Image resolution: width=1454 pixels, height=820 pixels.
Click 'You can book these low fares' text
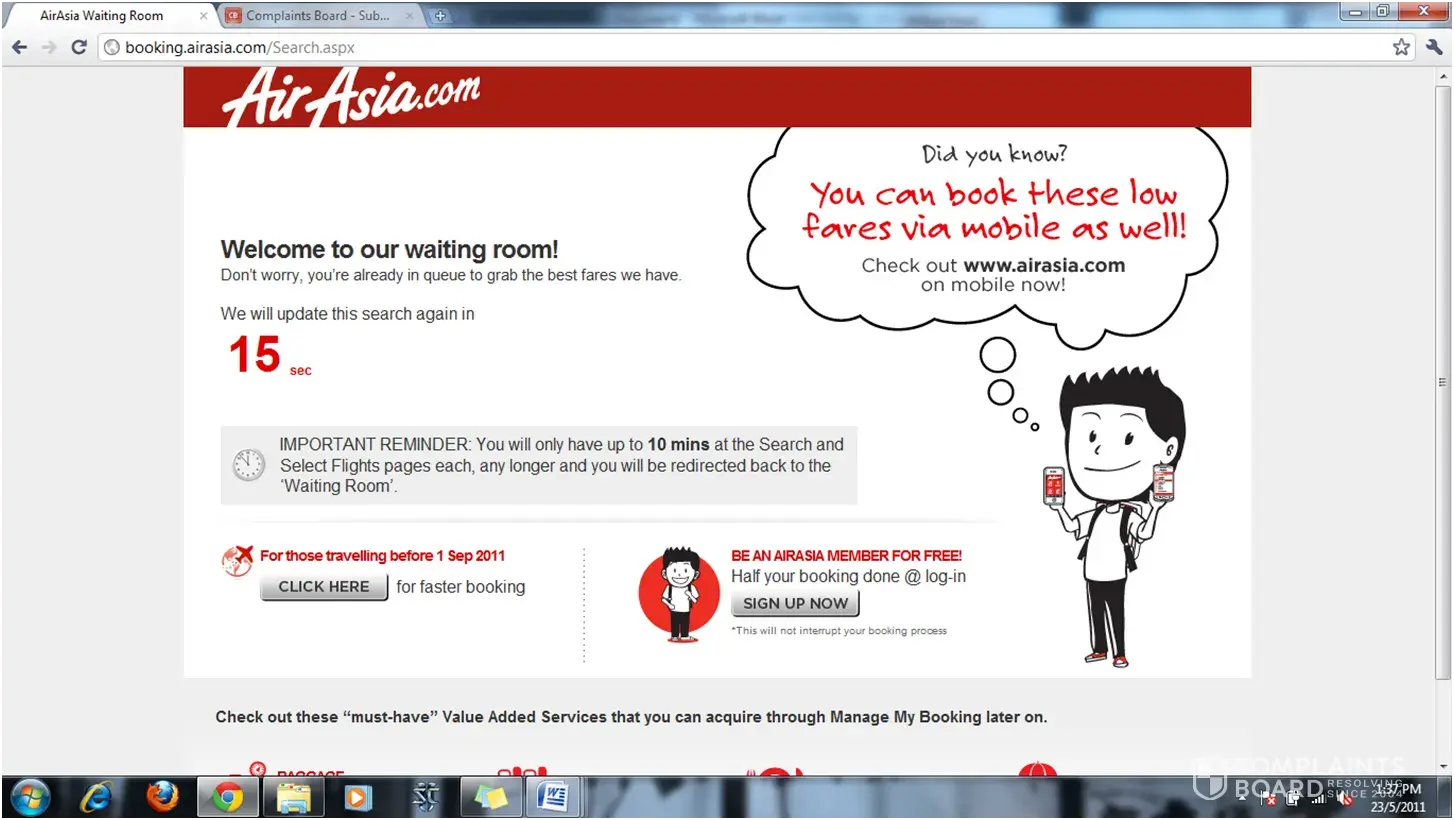coord(994,209)
